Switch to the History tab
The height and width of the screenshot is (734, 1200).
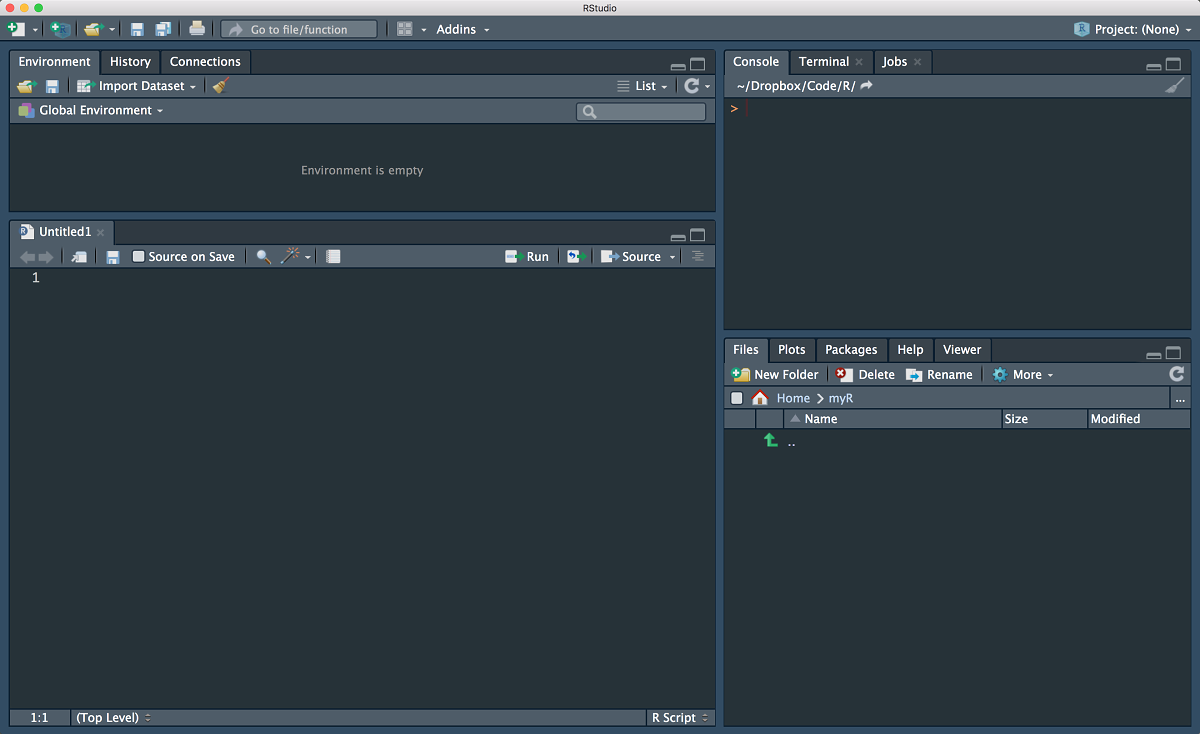coord(130,62)
